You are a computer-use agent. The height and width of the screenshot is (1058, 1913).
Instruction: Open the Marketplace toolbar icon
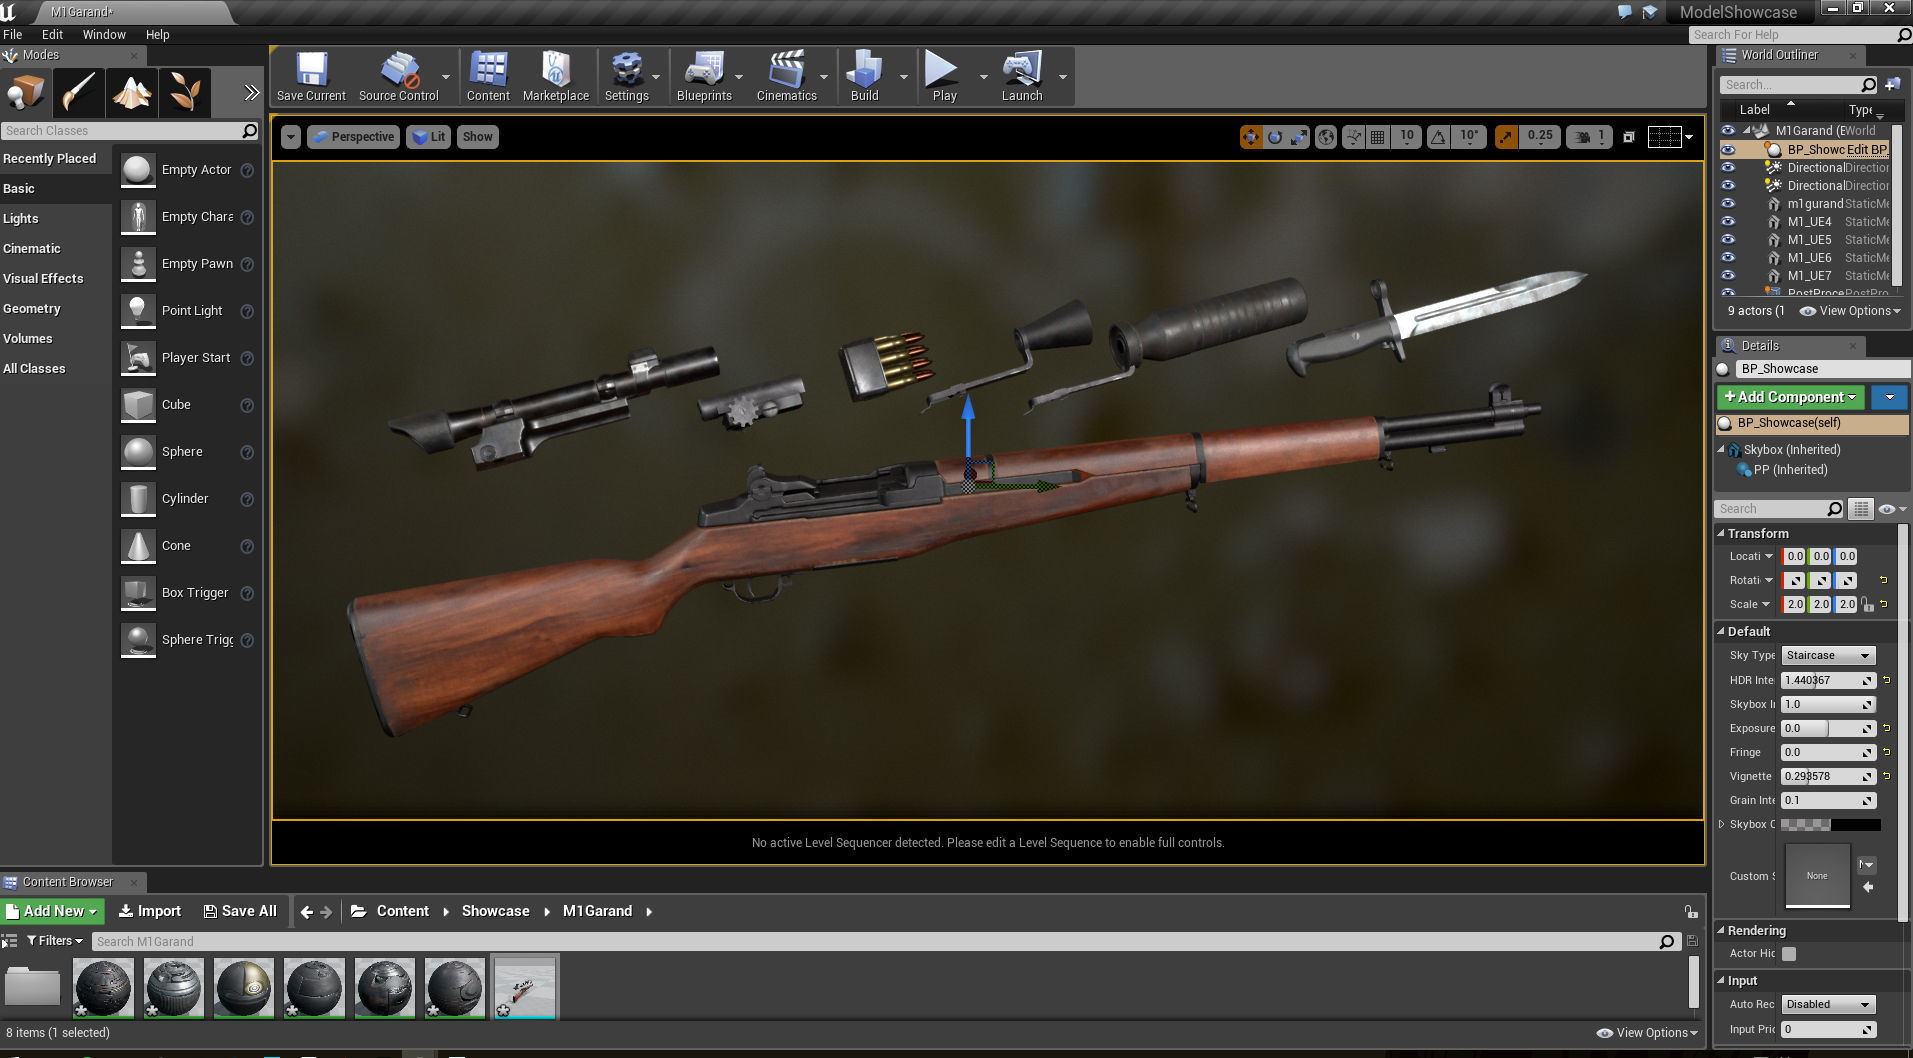(x=556, y=76)
